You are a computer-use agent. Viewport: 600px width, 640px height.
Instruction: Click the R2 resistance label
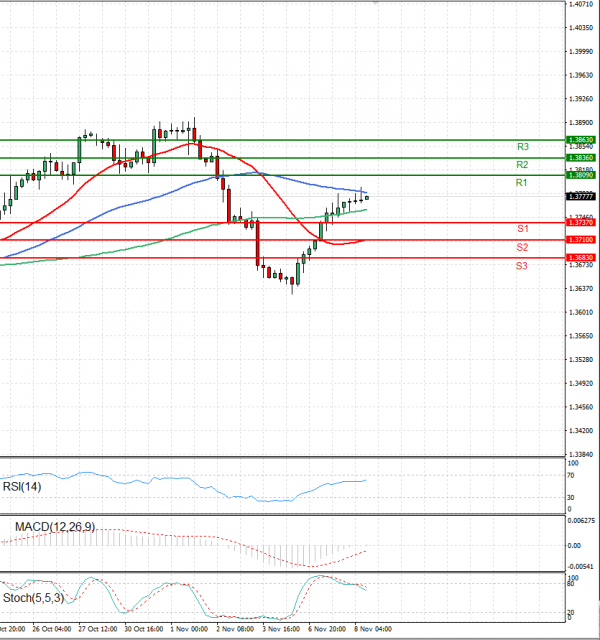pyautogui.click(x=522, y=164)
